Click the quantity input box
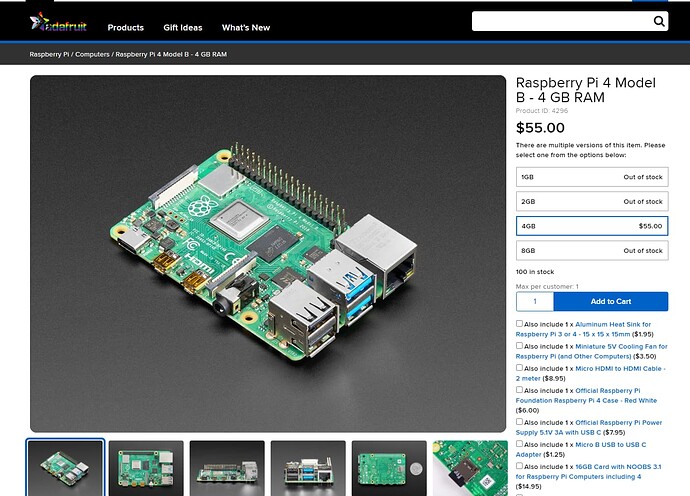 click(x=535, y=301)
